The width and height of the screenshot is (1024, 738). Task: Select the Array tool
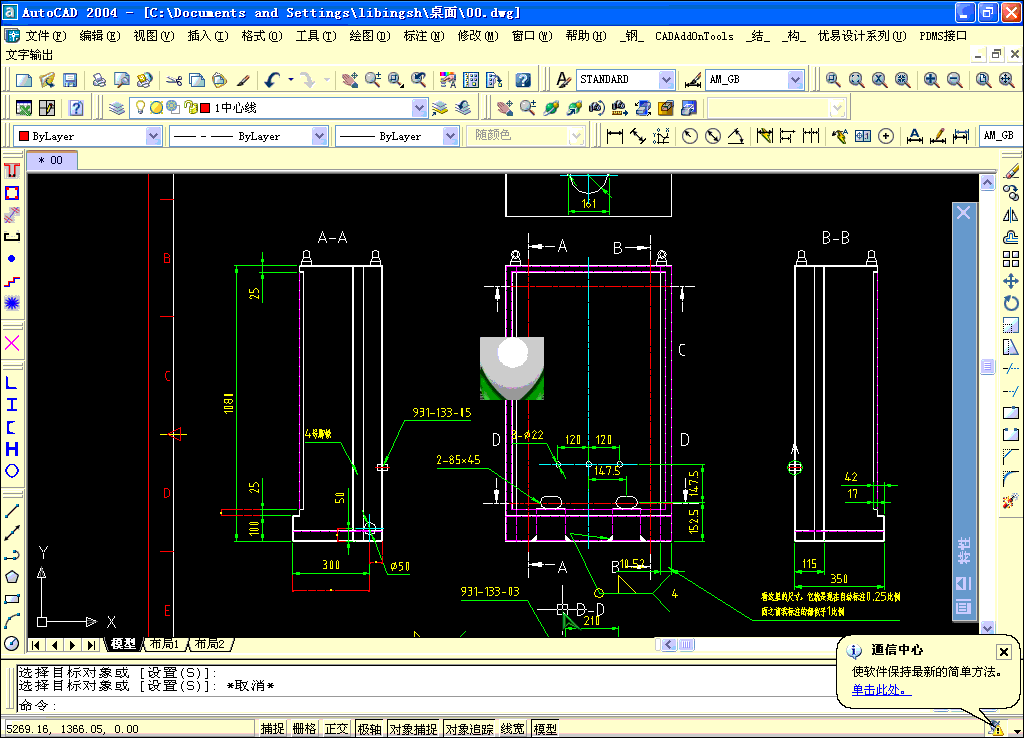click(x=1011, y=259)
